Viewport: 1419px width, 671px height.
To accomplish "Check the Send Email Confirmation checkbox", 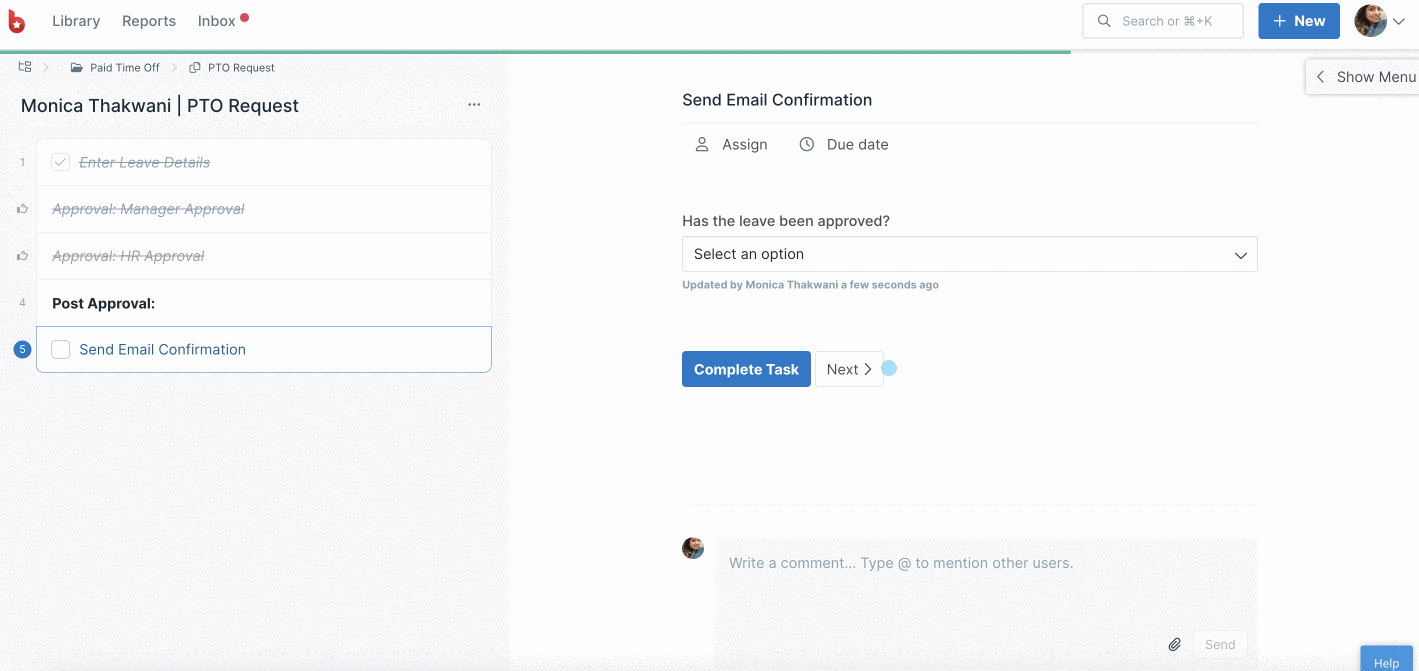I will (x=61, y=349).
